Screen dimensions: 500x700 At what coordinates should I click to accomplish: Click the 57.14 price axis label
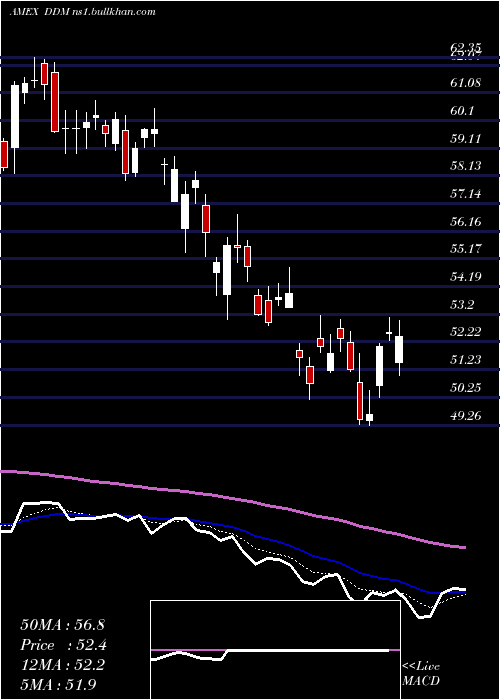click(x=466, y=194)
